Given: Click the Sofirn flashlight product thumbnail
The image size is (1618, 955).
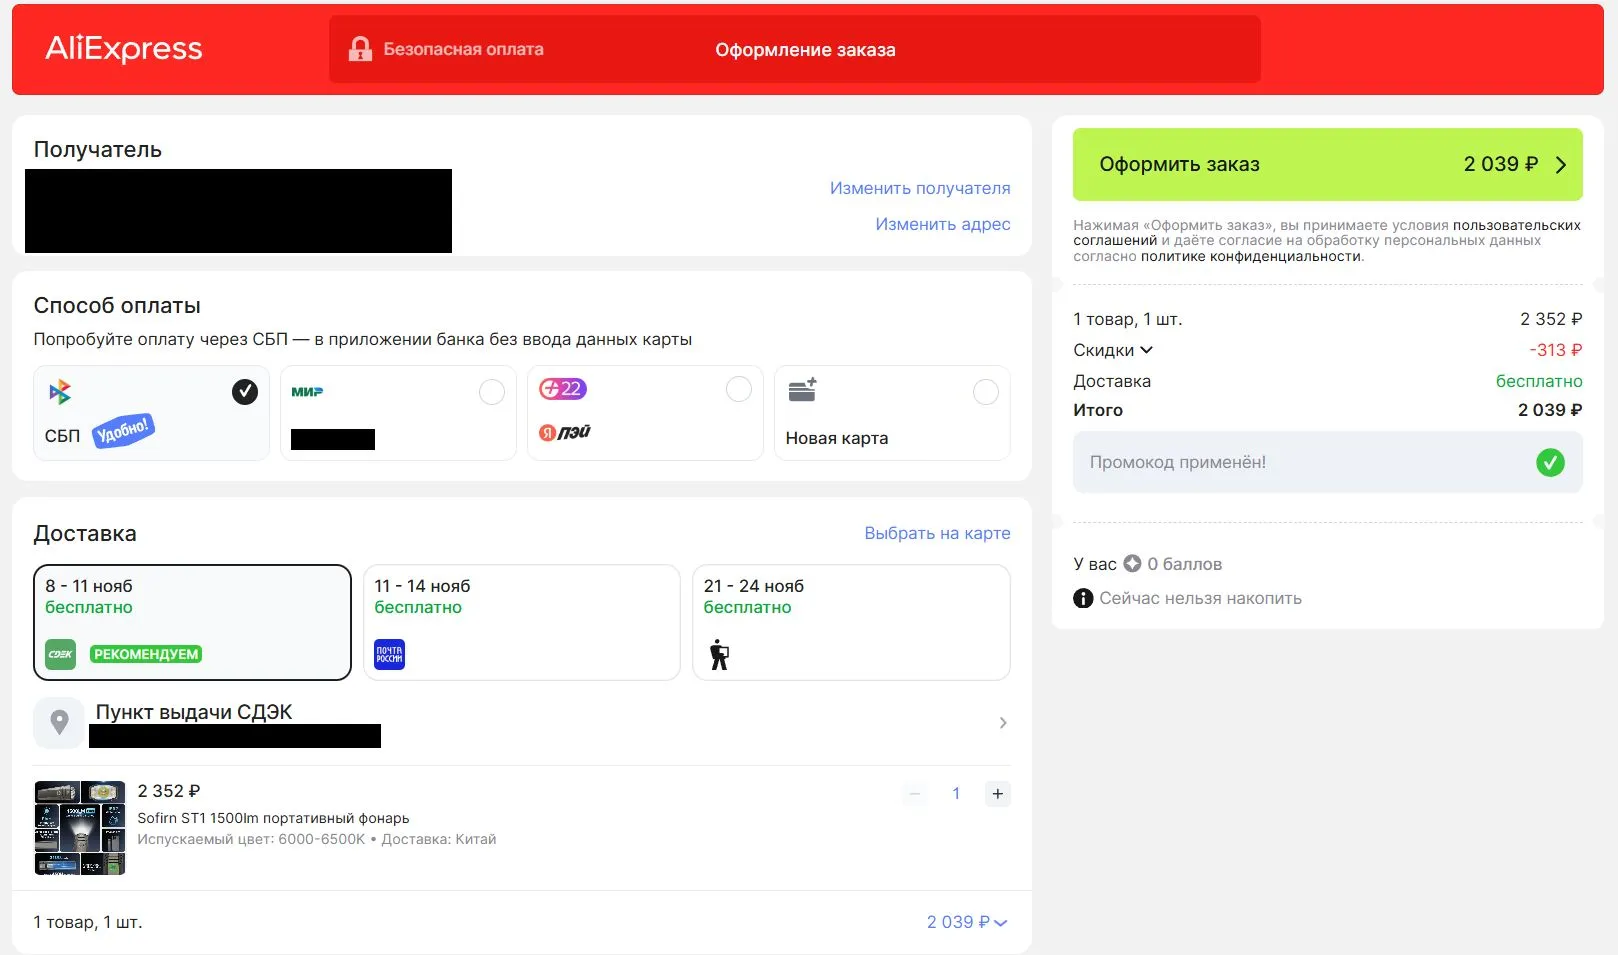Looking at the screenshot, I should coord(80,828).
